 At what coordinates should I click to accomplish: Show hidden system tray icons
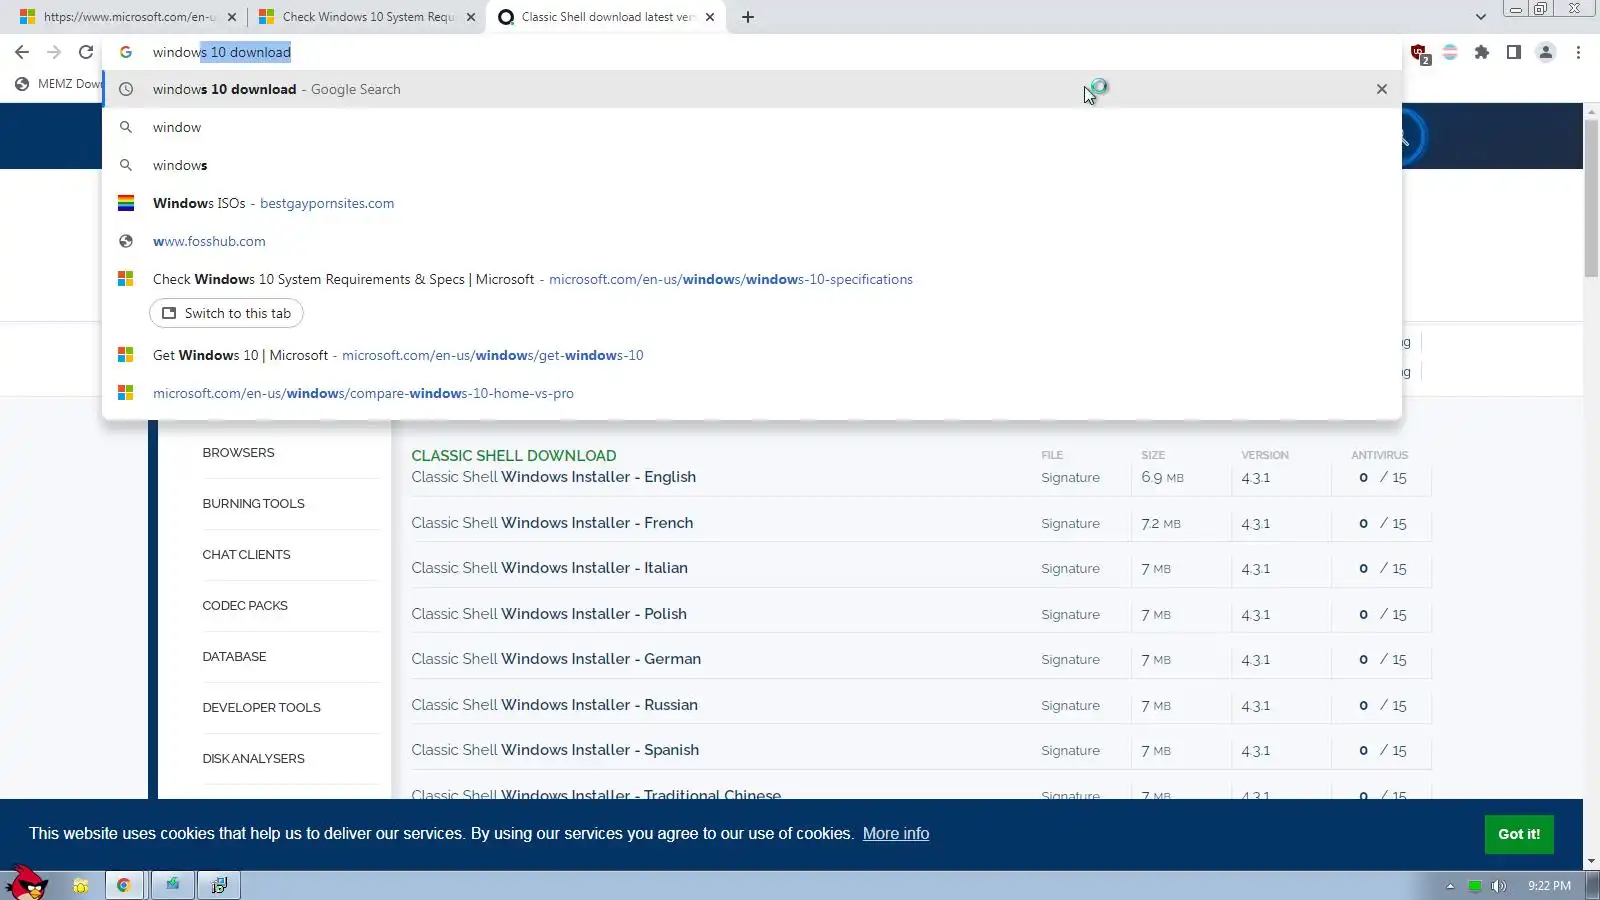click(x=1450, y=886)
